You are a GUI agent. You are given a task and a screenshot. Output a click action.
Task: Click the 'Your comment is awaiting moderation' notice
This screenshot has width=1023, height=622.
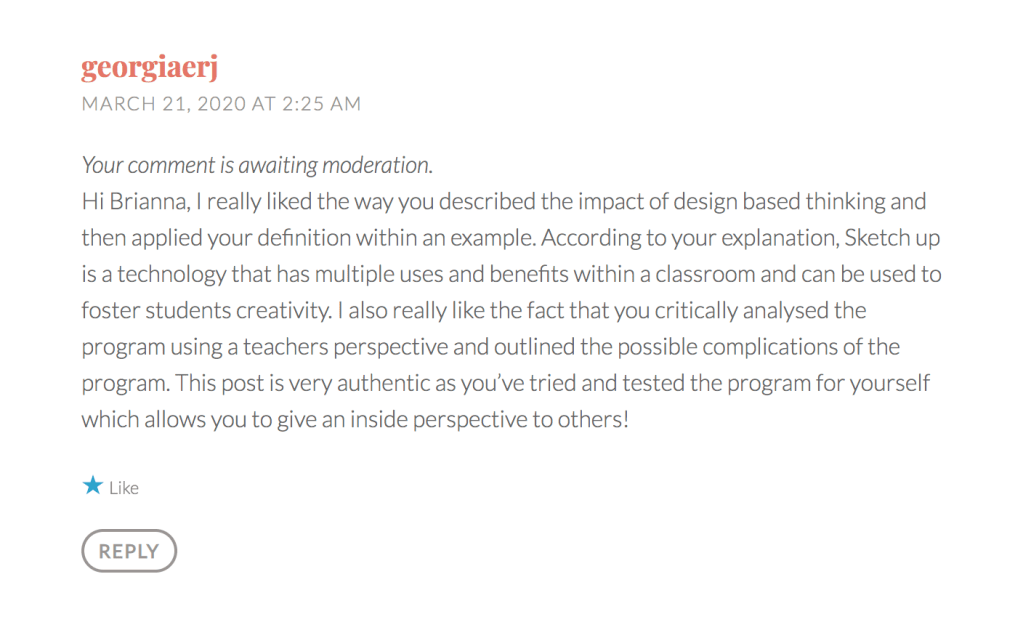pos(257,165)
